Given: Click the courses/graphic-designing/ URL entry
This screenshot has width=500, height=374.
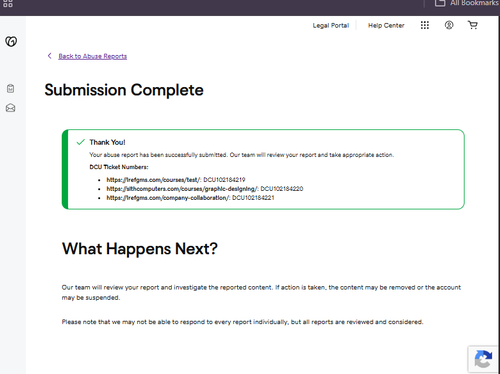Looking at the screenshot, I should click(x=182, y=189).
